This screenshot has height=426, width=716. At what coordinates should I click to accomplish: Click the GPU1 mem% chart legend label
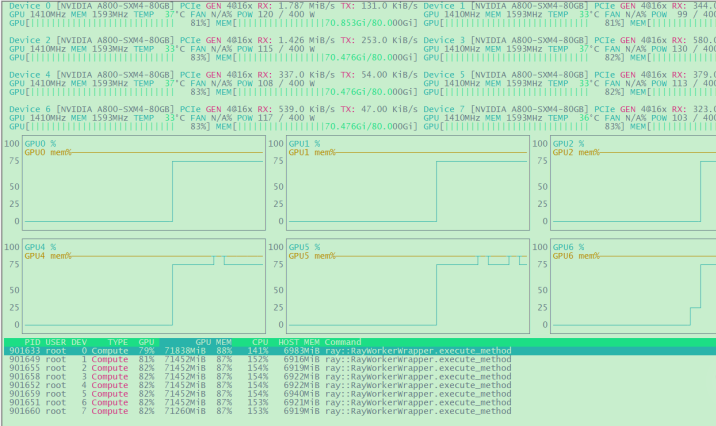(x=312, y=153)
